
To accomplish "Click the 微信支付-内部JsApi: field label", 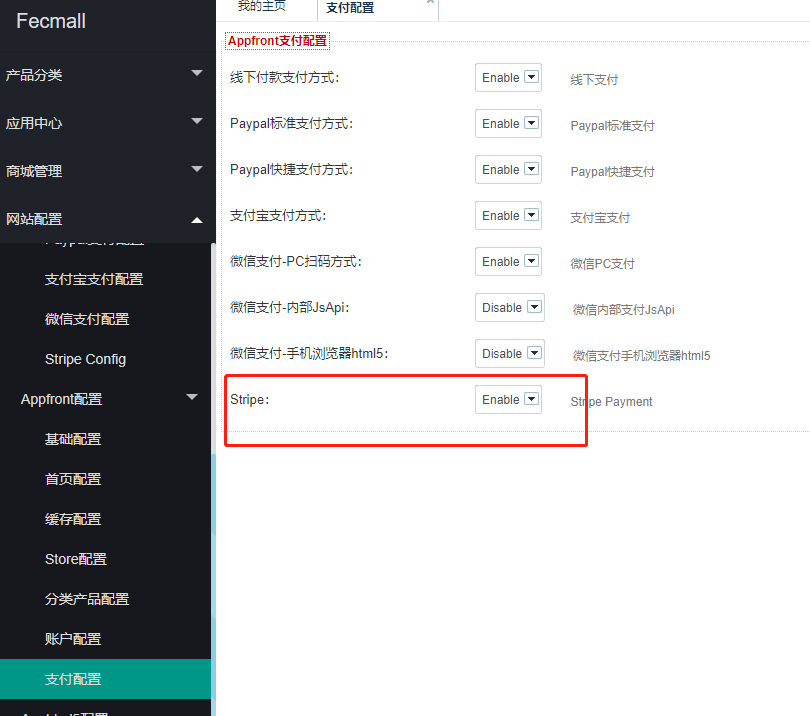I will pos(290,307).
